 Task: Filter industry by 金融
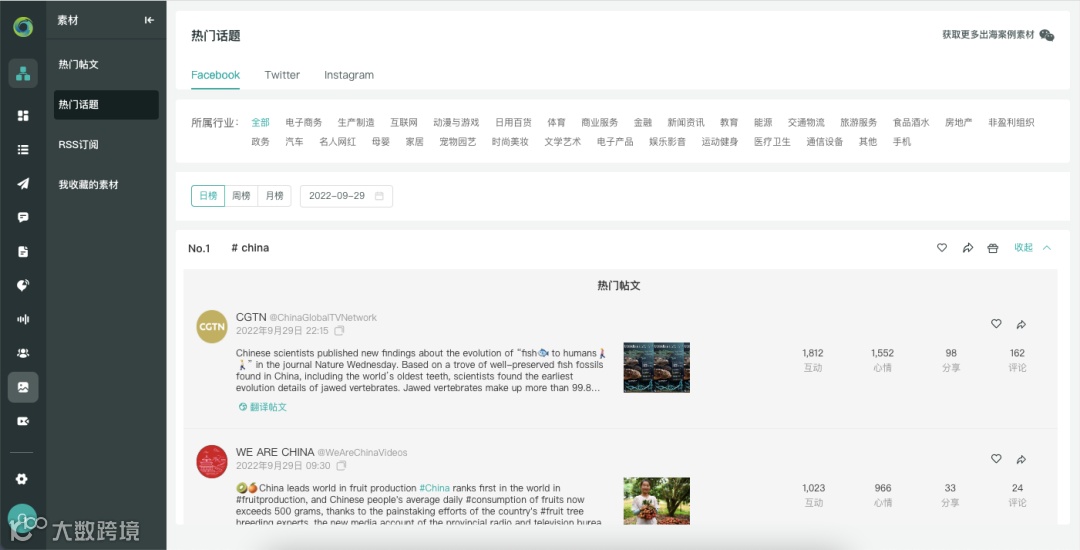click(643, 123)
